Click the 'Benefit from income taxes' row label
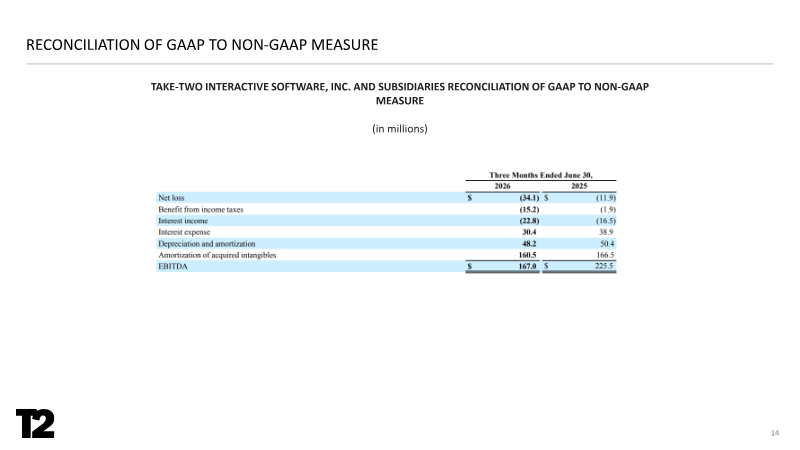This screenshot has width=800, height=450. [x=201, y=209]
